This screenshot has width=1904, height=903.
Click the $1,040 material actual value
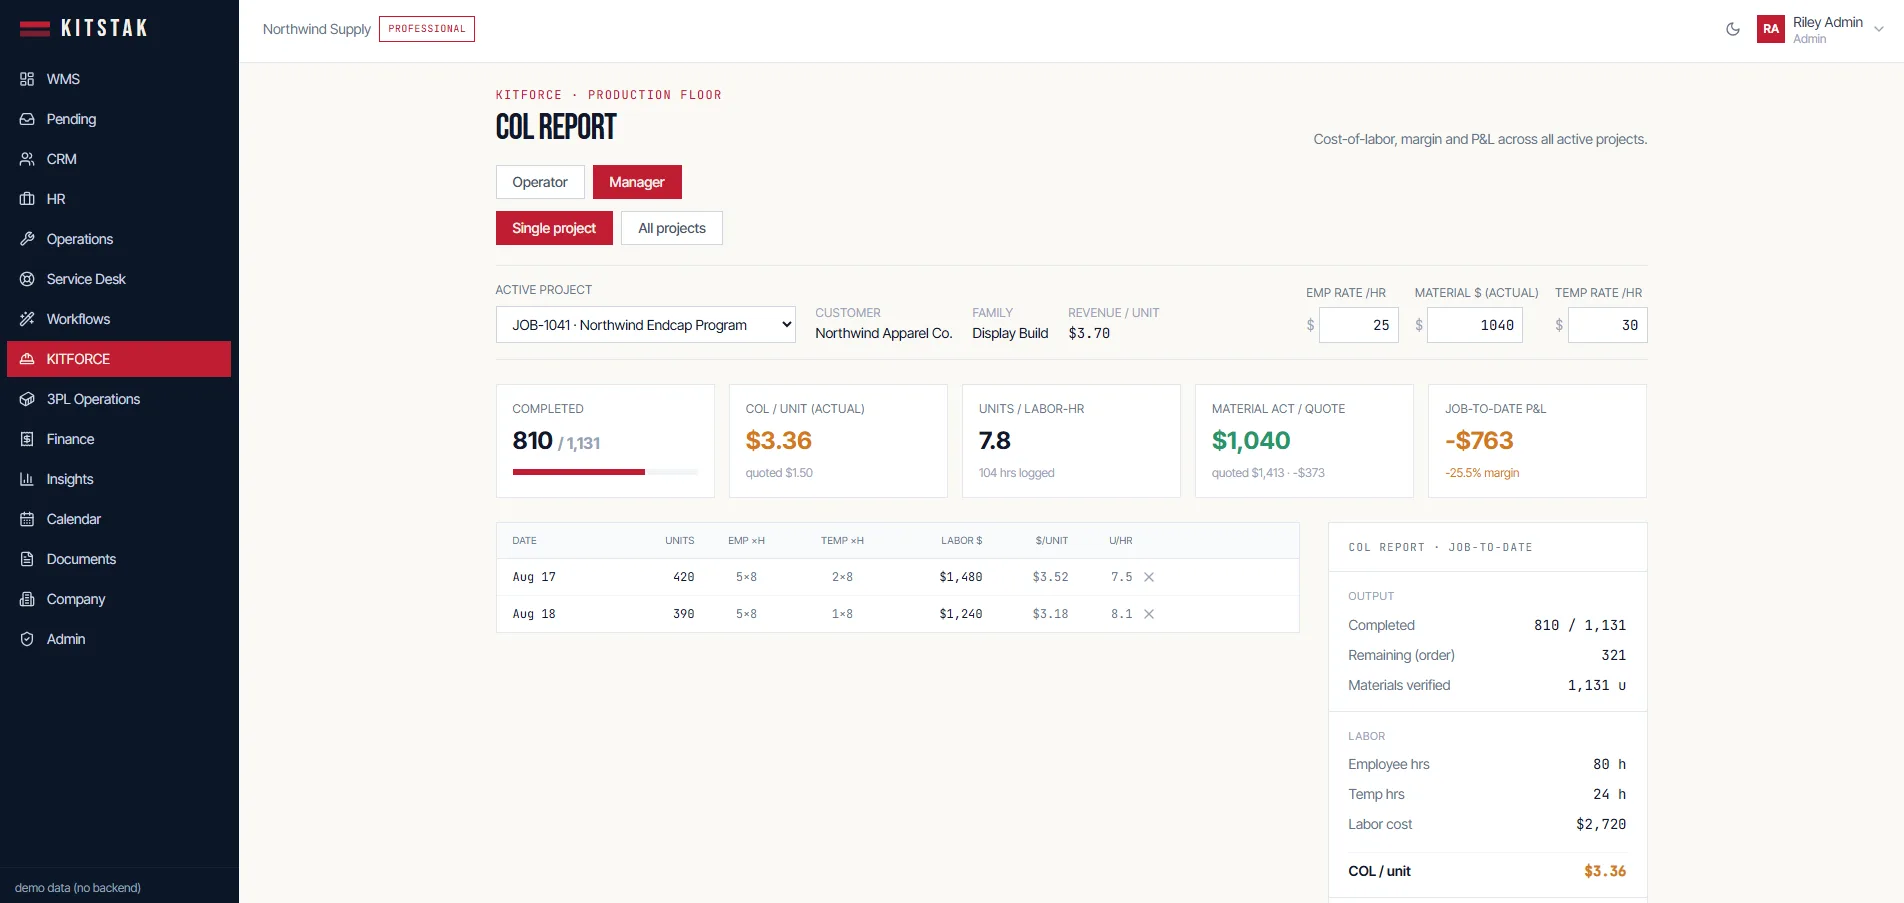[1251, 441]
